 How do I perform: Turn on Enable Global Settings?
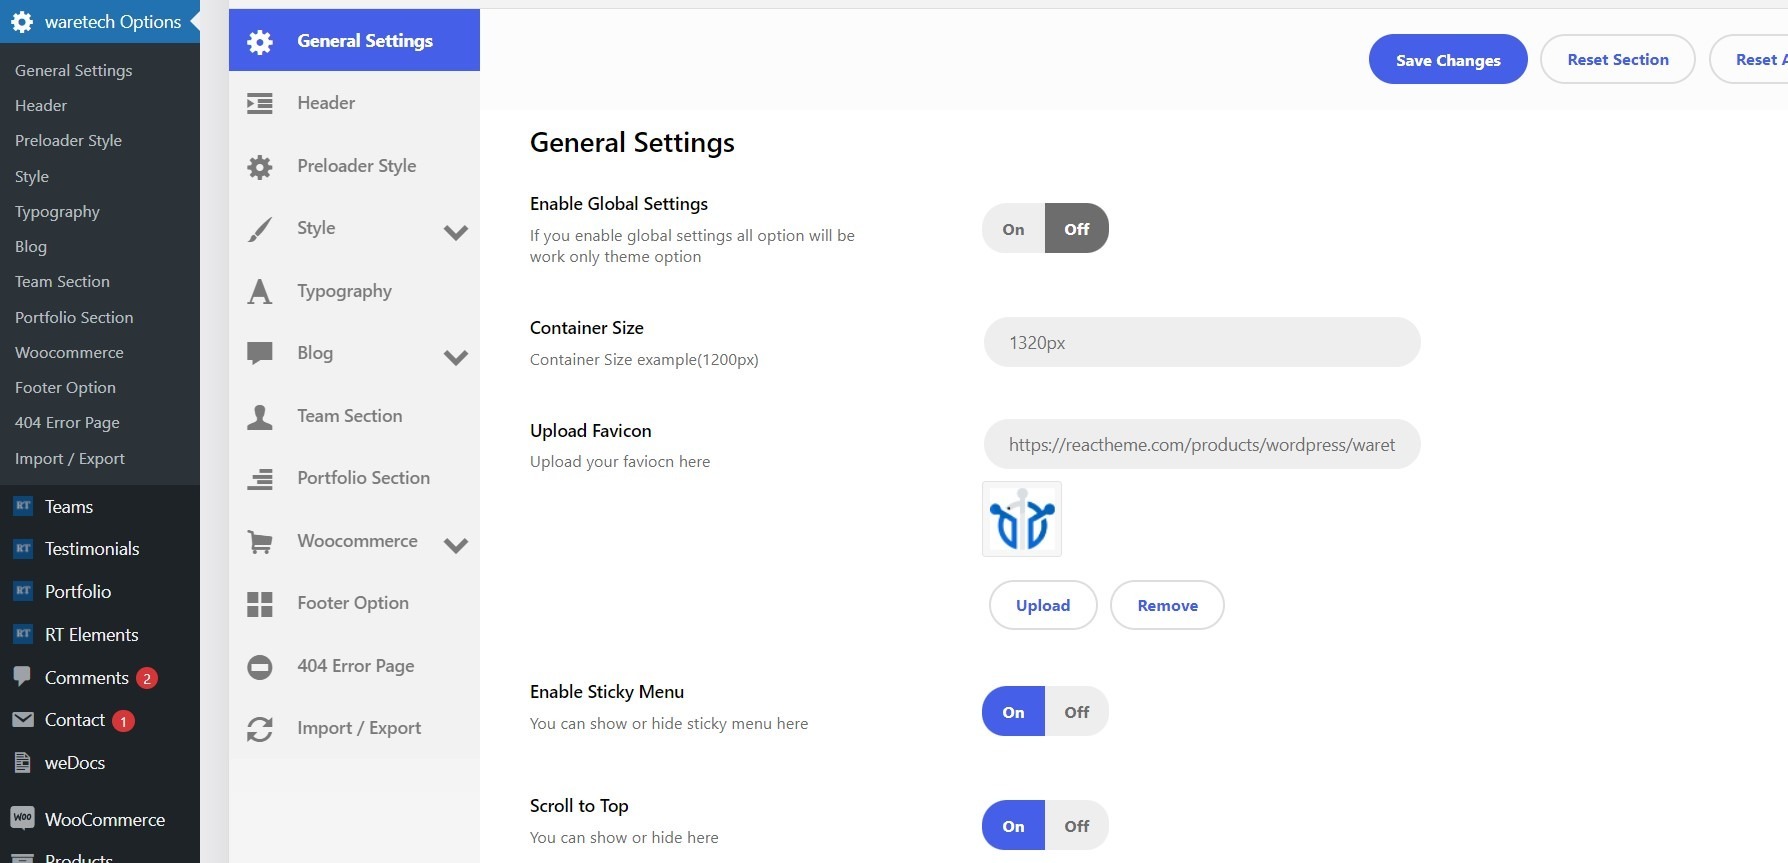click(x=1011, y=228)
